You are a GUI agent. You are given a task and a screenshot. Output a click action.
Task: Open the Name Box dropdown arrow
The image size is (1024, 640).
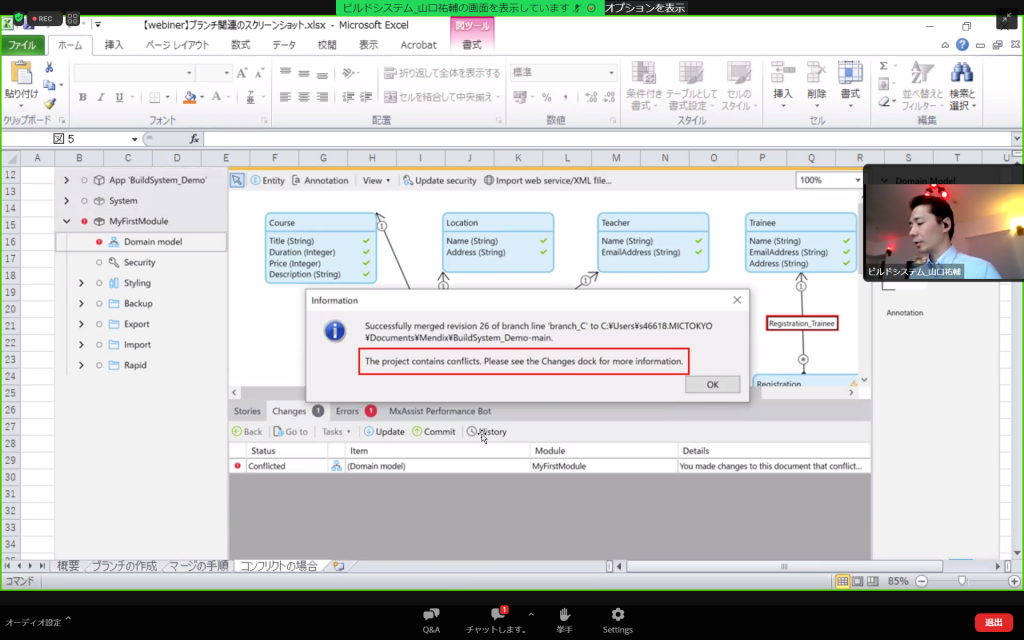[x=135, y=139]
